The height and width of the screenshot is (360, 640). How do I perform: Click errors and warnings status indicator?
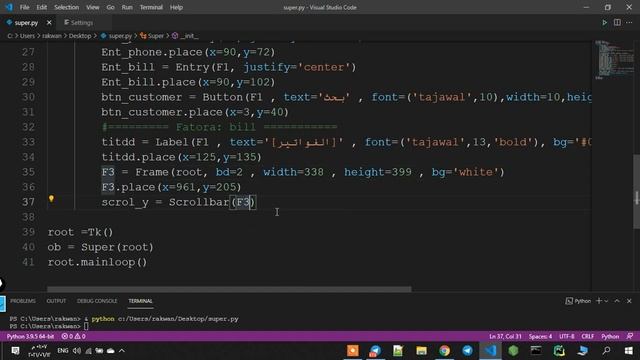tap(73, 336)
